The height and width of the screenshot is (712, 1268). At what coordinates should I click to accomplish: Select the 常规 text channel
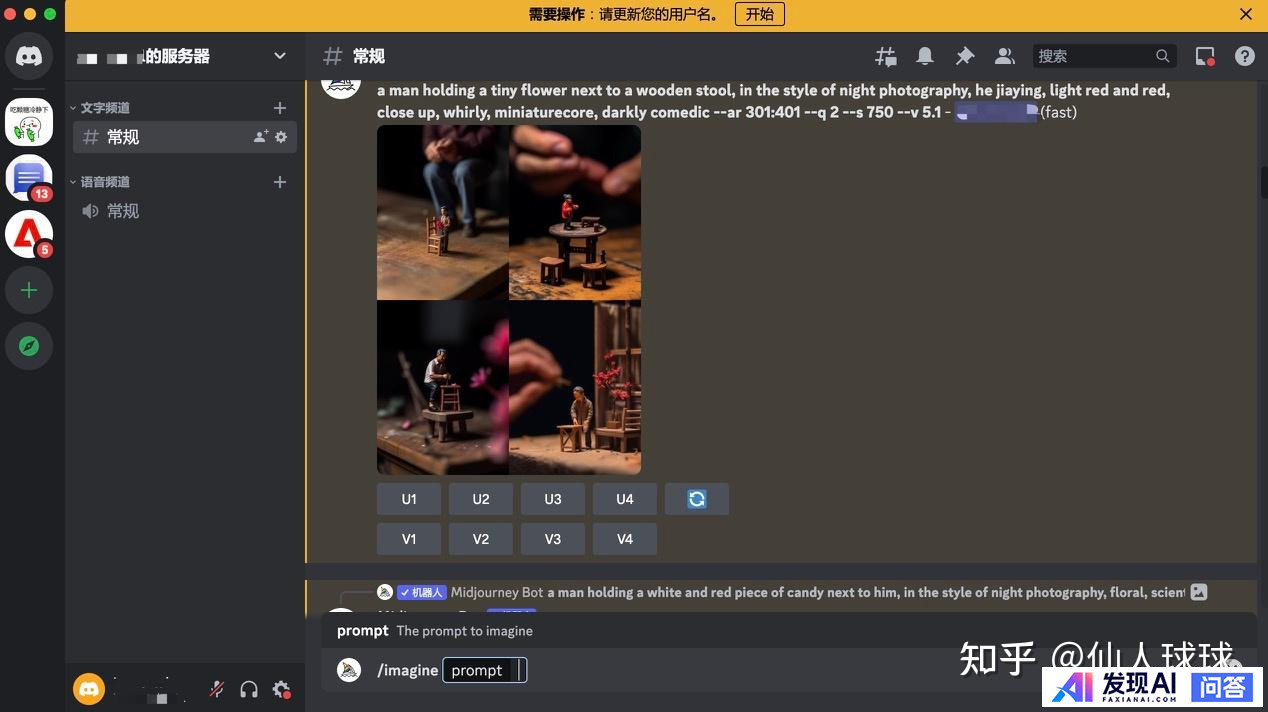(124, 137)
